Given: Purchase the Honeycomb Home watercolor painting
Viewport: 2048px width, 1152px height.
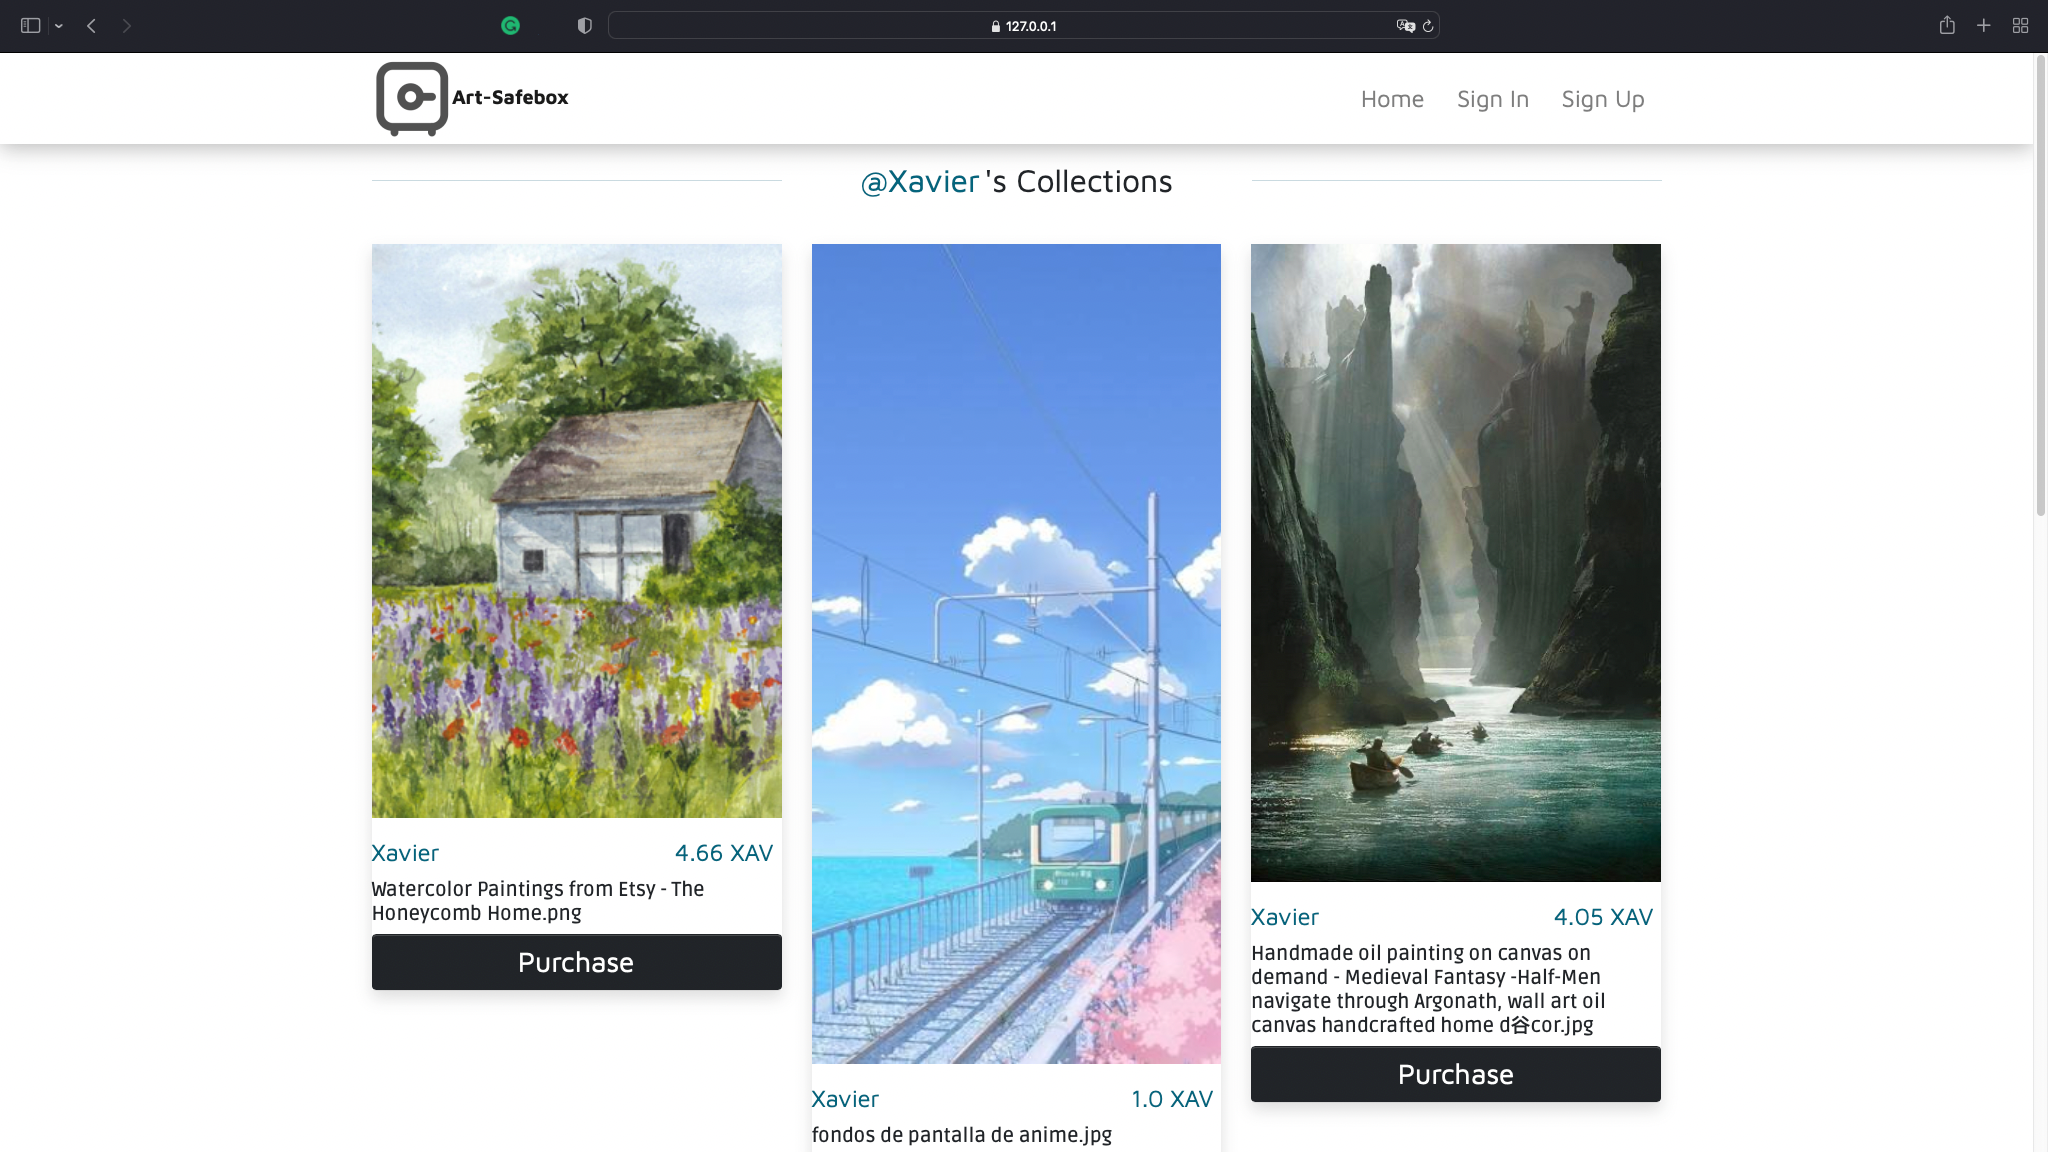Looking at the screenshot, I should click(576, 962).
